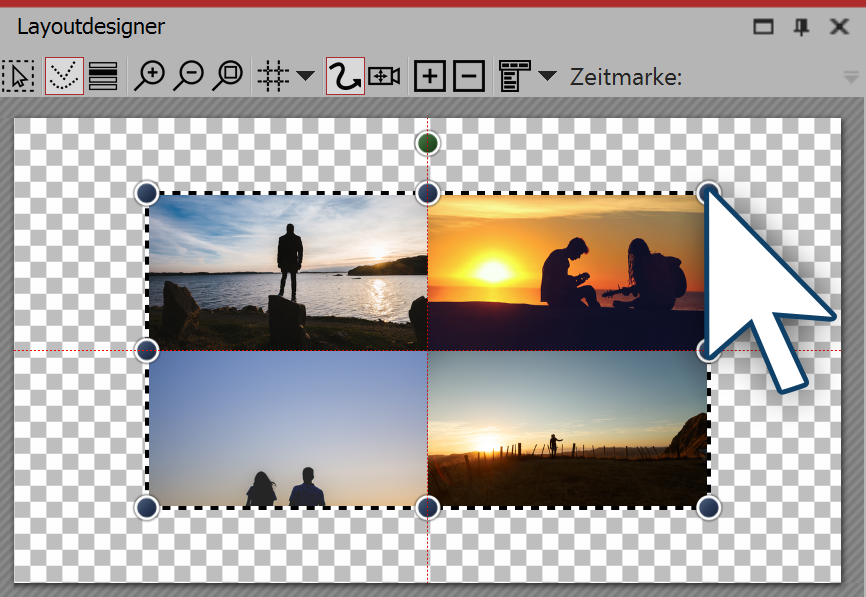Viewport: 866px width, 597px height.
Task: Click the alignment tool icon
Action: click(513, 76)
